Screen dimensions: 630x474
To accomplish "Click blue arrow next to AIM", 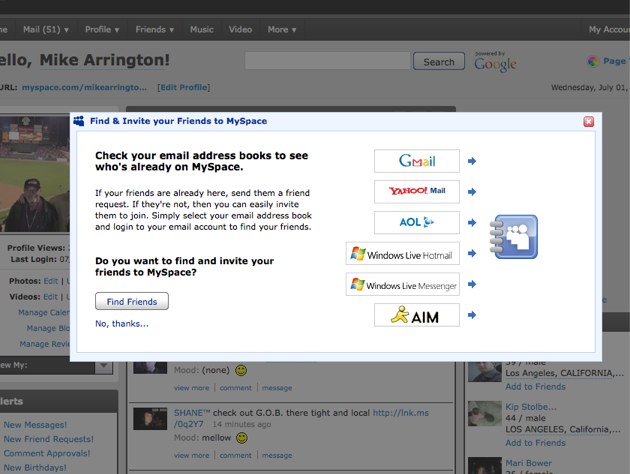I will (x=472, y=315).
